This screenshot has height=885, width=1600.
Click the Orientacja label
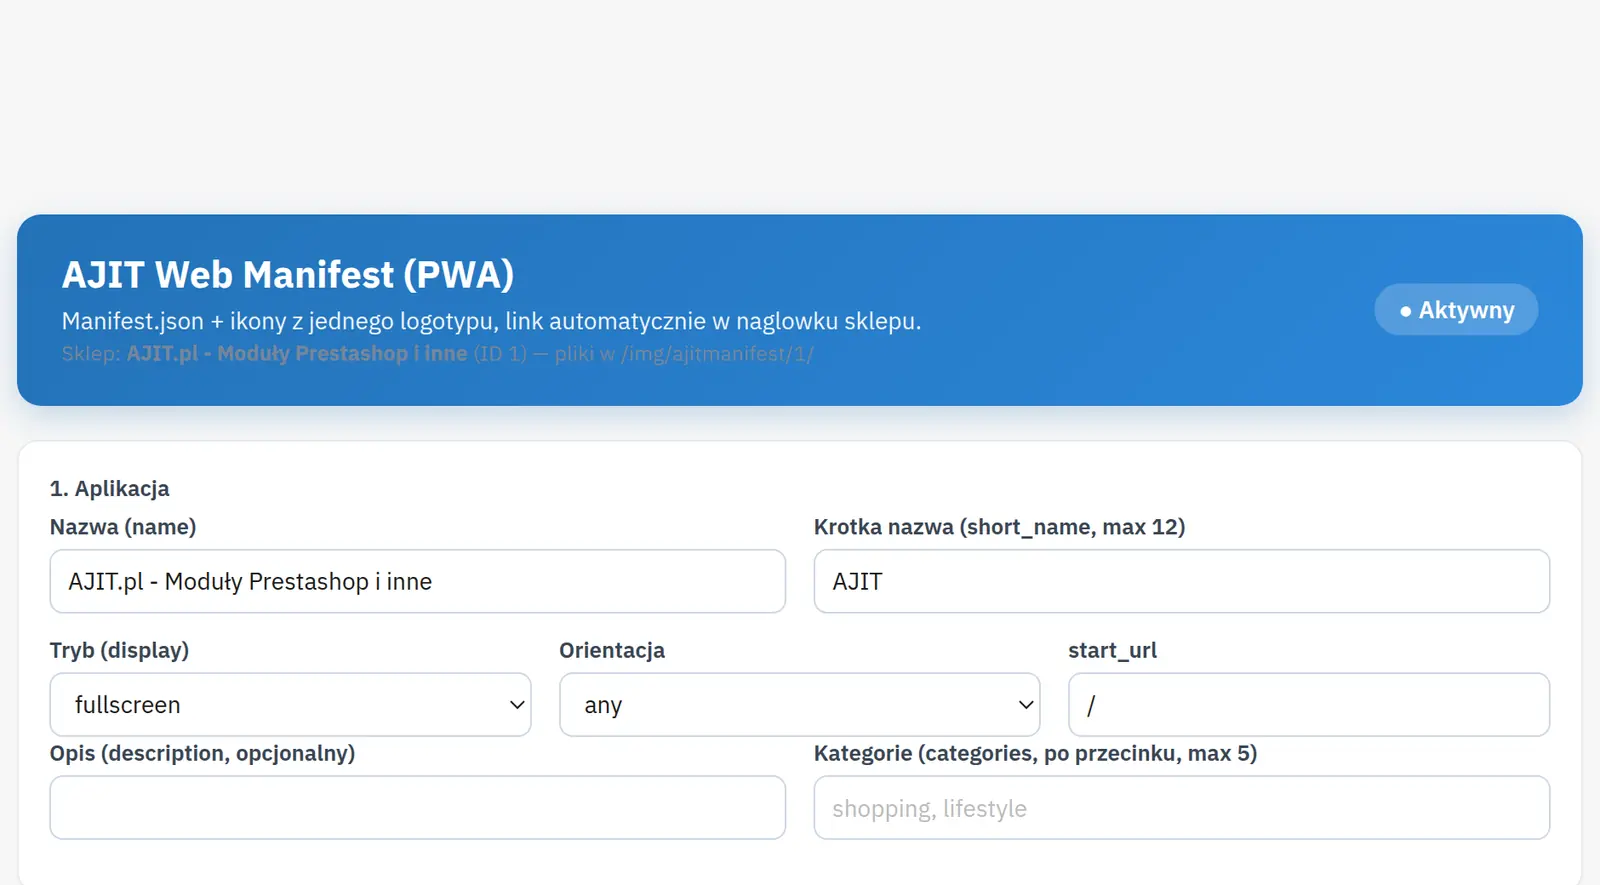612,650
